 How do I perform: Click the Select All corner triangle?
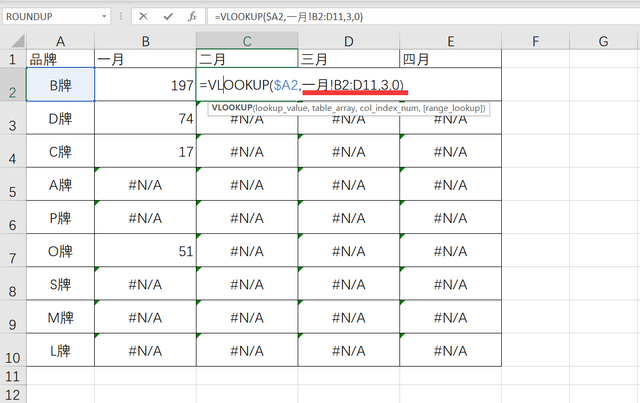point(17,41)
